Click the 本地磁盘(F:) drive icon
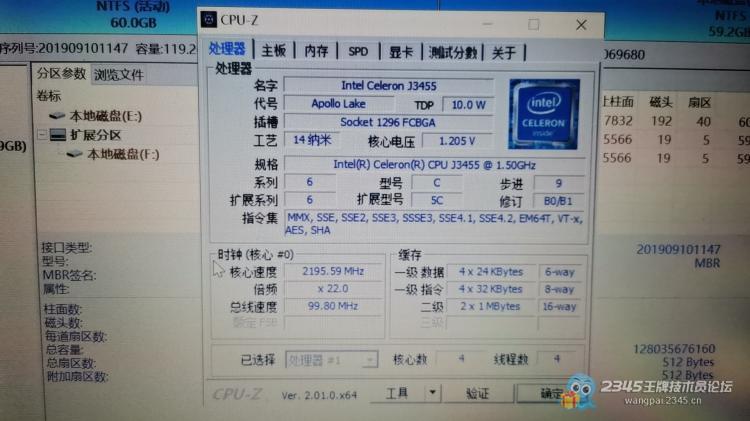 tap(75, 154)
